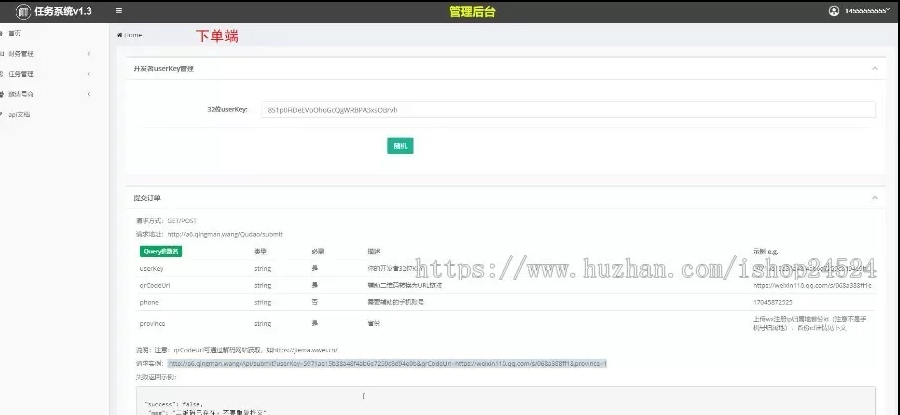Viewport: 900px width, 415px height.
Task: Click the string type cell in province row
Action: 262,323
